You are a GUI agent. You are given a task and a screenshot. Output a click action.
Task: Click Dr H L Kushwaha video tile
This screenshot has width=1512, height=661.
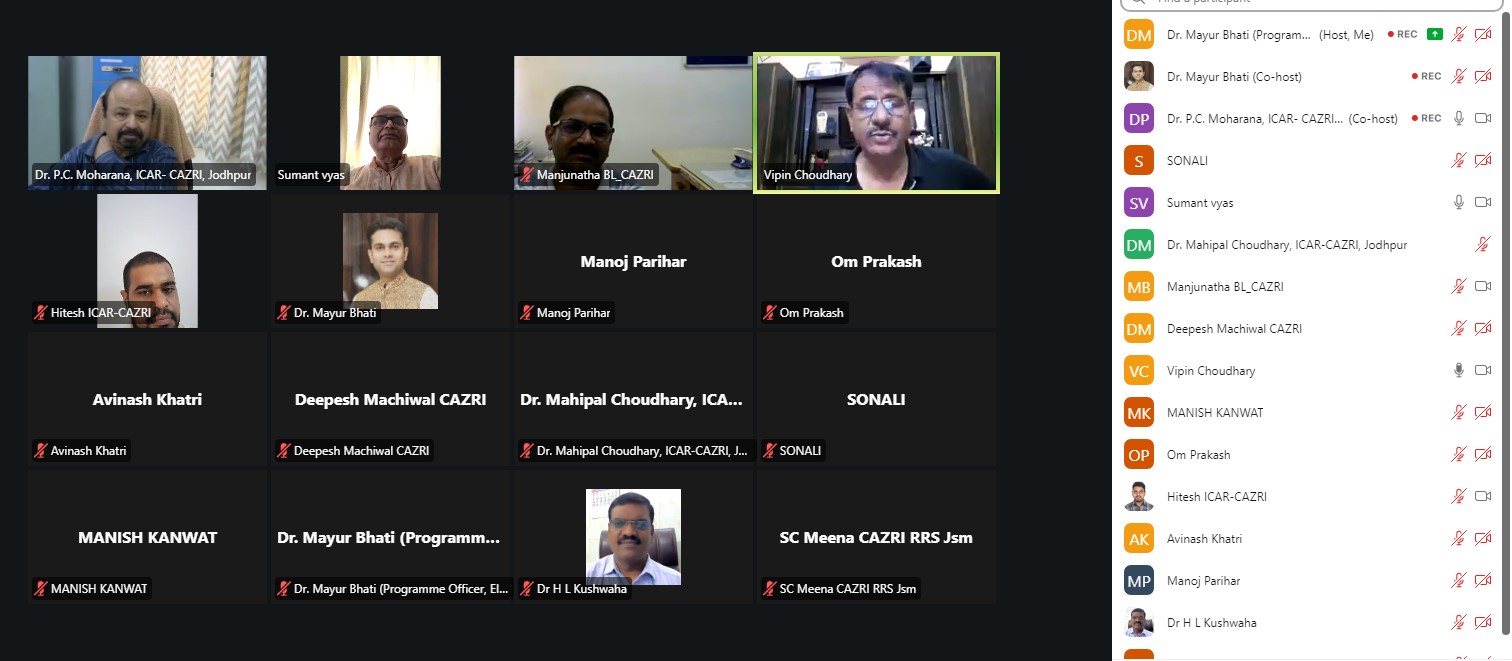tap(633, 537)
